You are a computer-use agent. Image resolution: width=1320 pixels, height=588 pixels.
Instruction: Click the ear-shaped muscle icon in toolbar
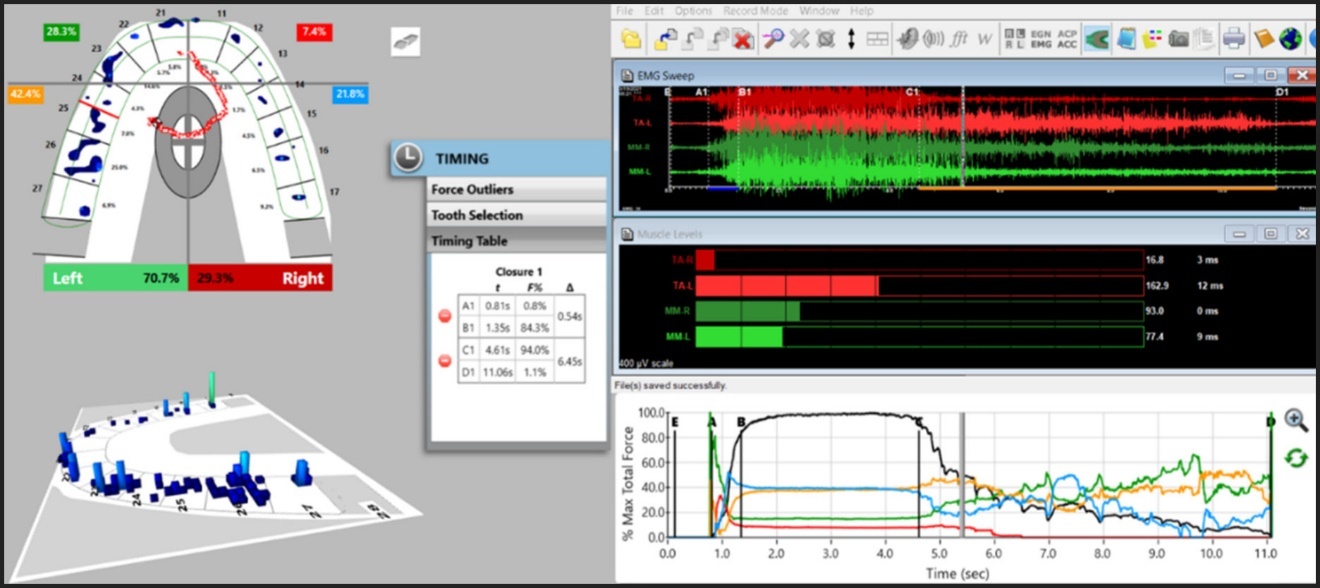point(907,39)
